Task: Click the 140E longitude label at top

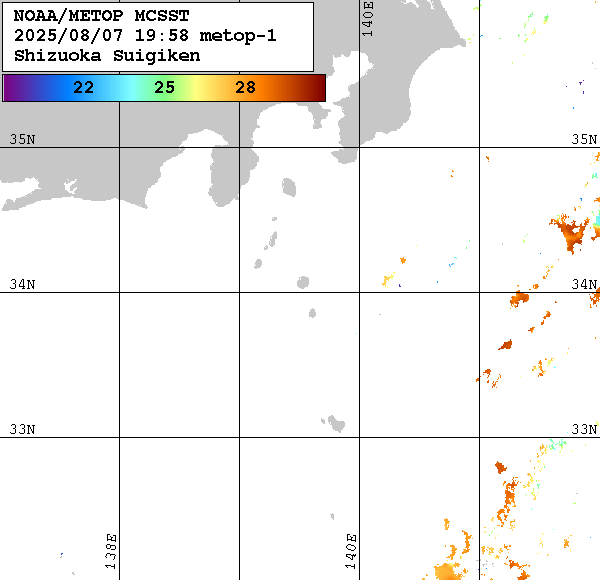Action: pyautogui.click(x=367, y=19)
